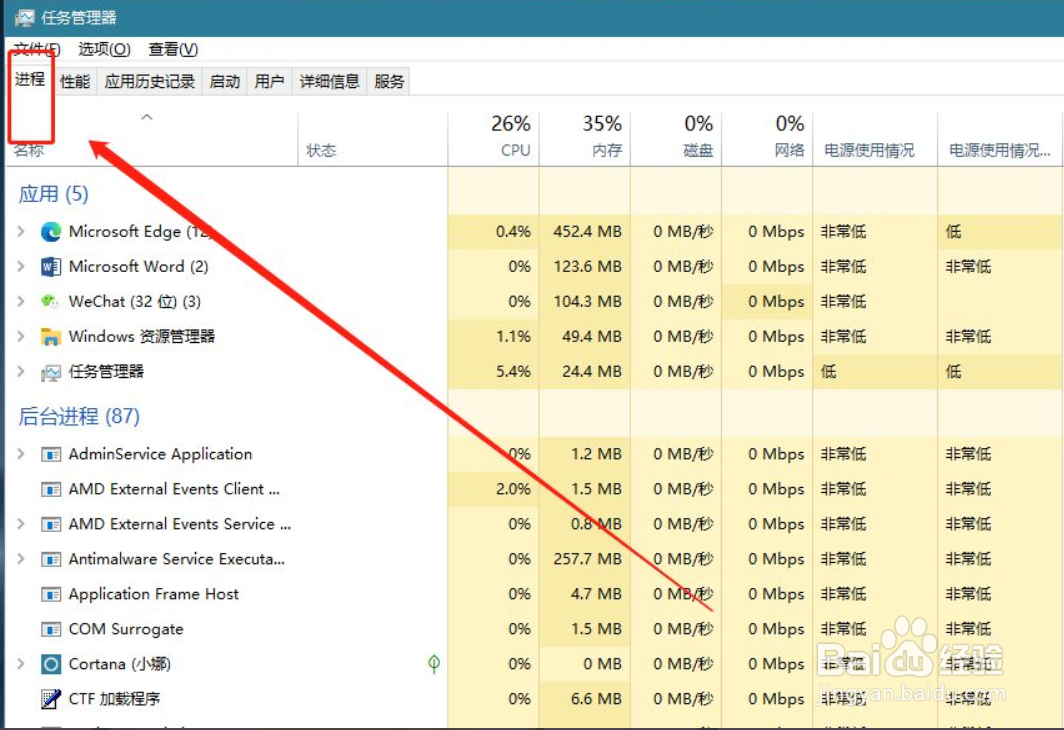
Task: Select the COM Surrogate process name
Action: (126, 630)
